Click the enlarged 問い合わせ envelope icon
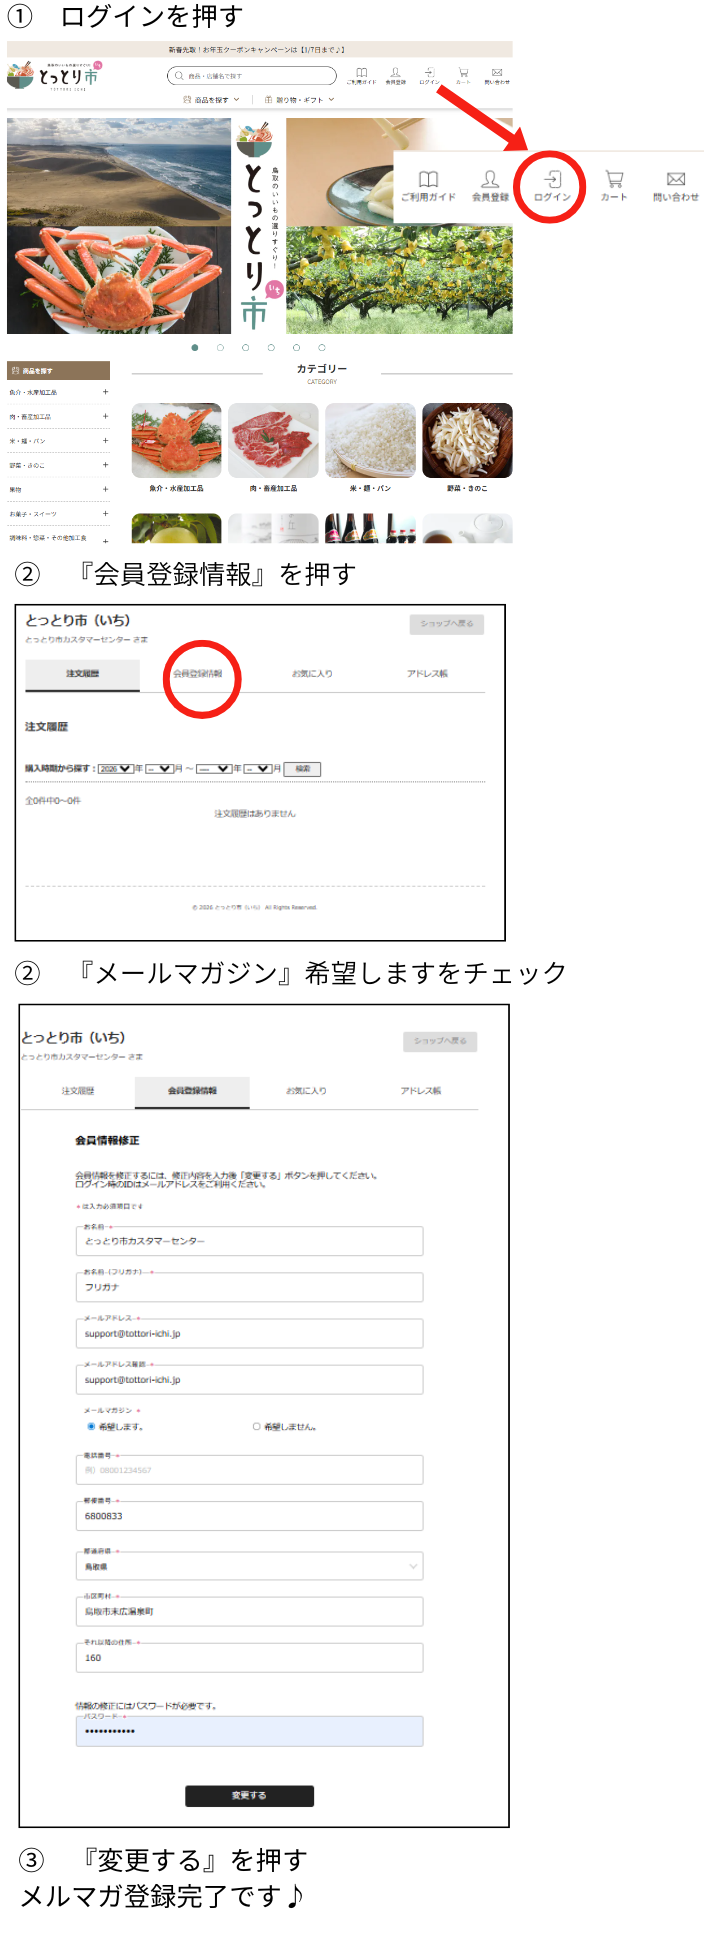 (x=676, y=185)
